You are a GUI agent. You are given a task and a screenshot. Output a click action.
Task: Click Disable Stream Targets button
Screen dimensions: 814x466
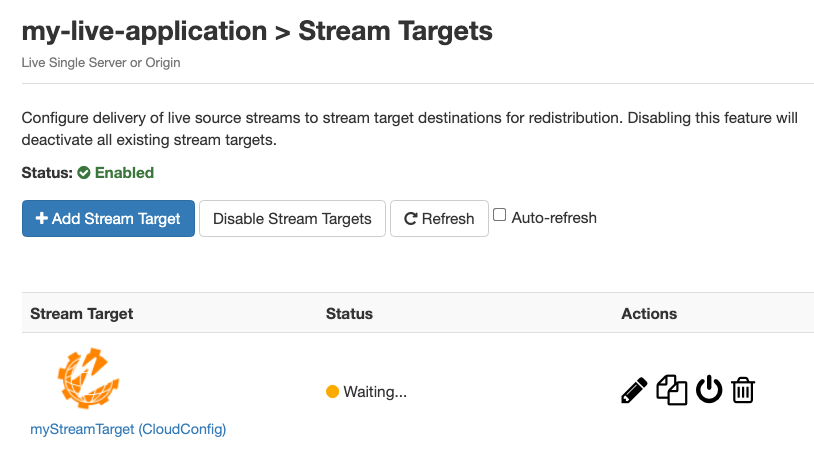292,219
